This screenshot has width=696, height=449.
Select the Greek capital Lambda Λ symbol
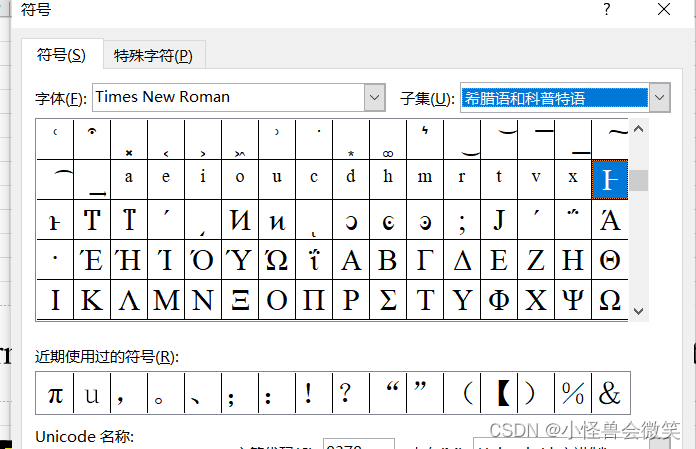[129, 299]
